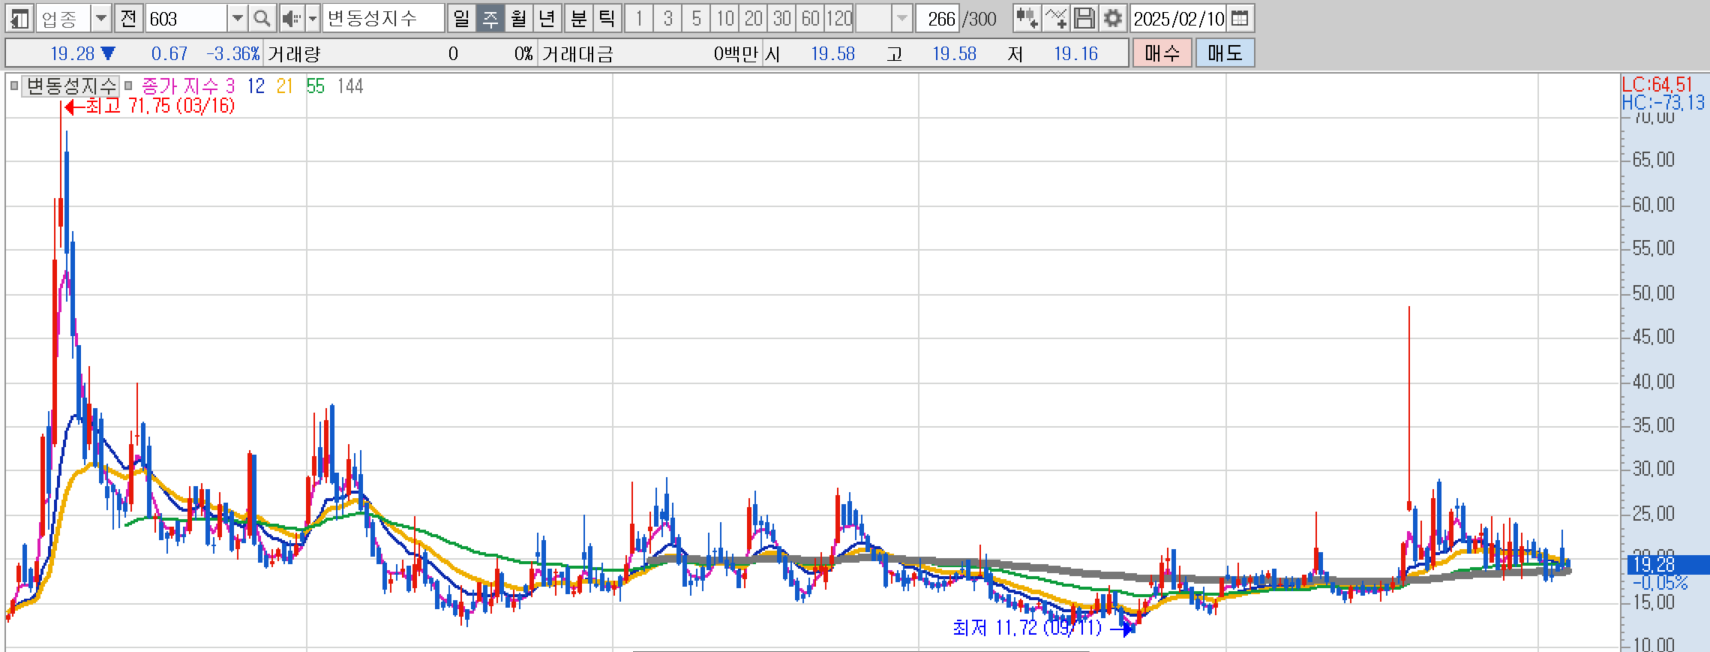
Task: Click the speaker sound alert icon
Action: pos(290,18)
